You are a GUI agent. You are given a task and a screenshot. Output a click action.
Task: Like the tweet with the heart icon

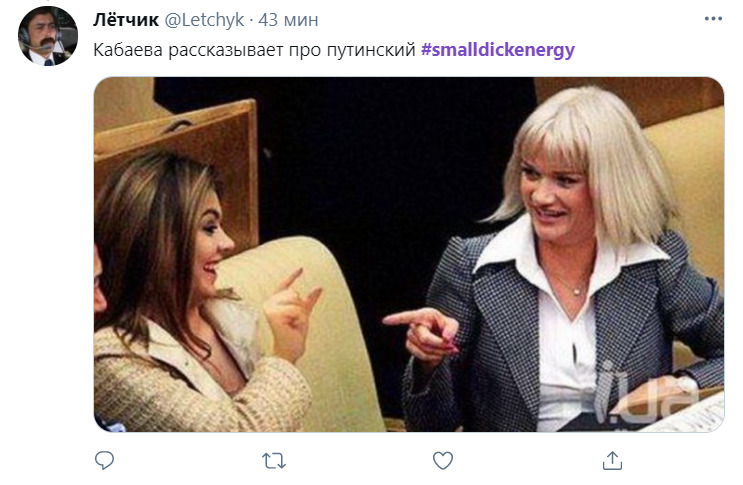point(443,460)
